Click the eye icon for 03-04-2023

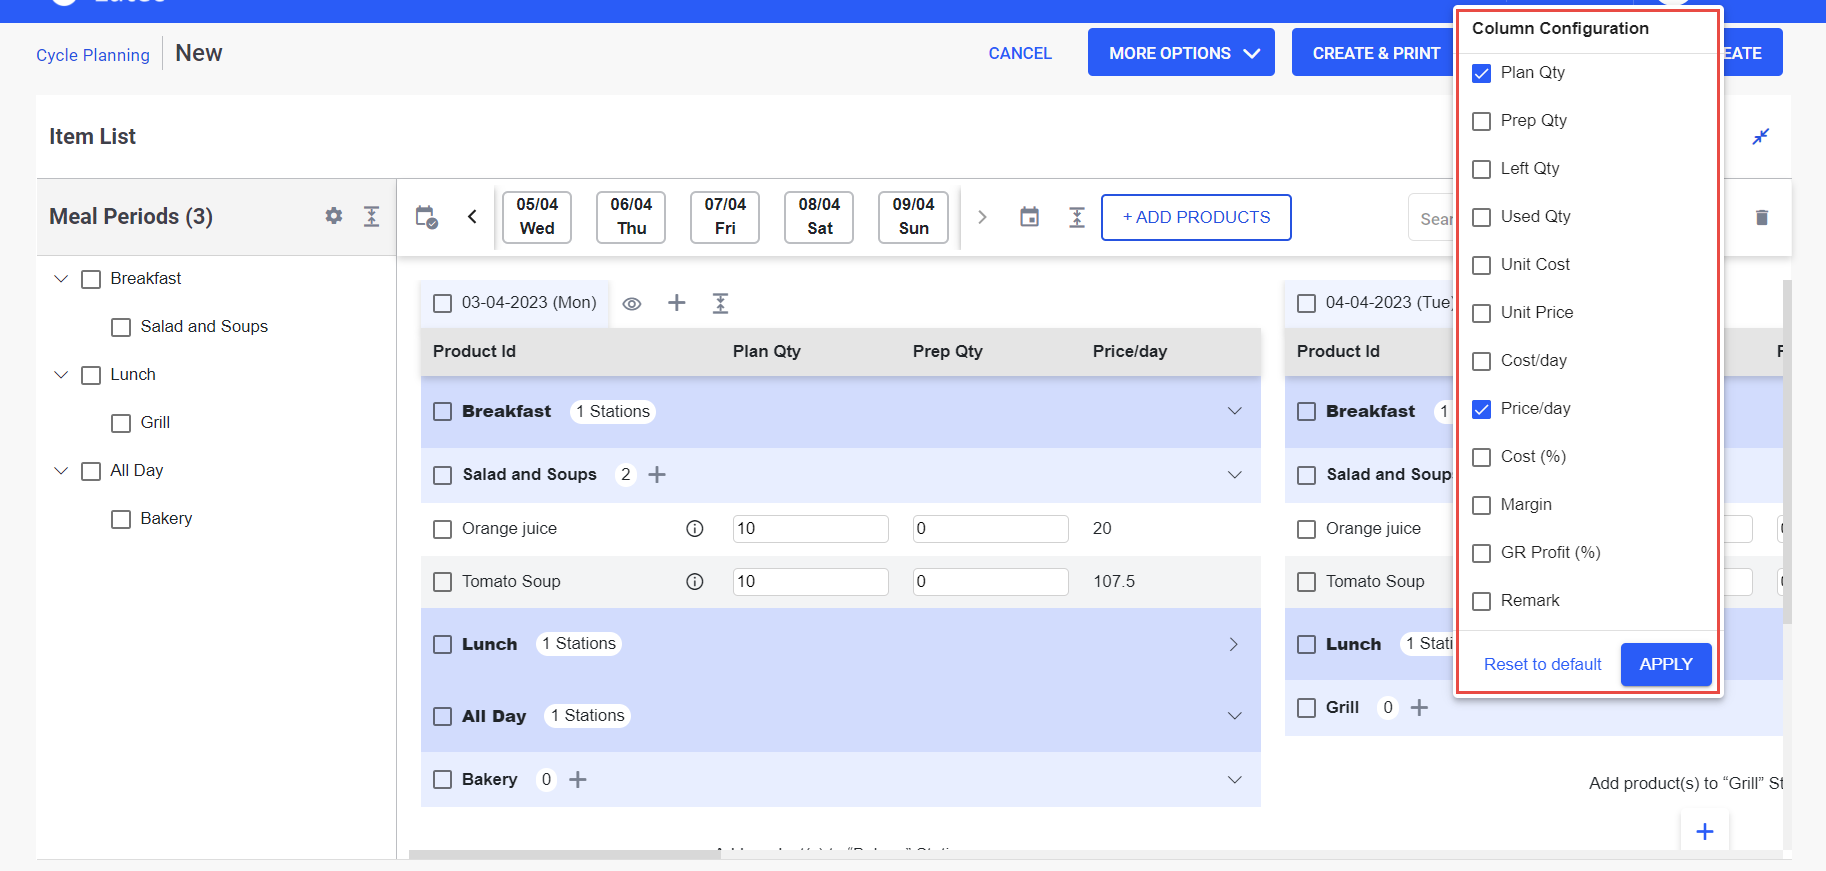pos(632,304)
